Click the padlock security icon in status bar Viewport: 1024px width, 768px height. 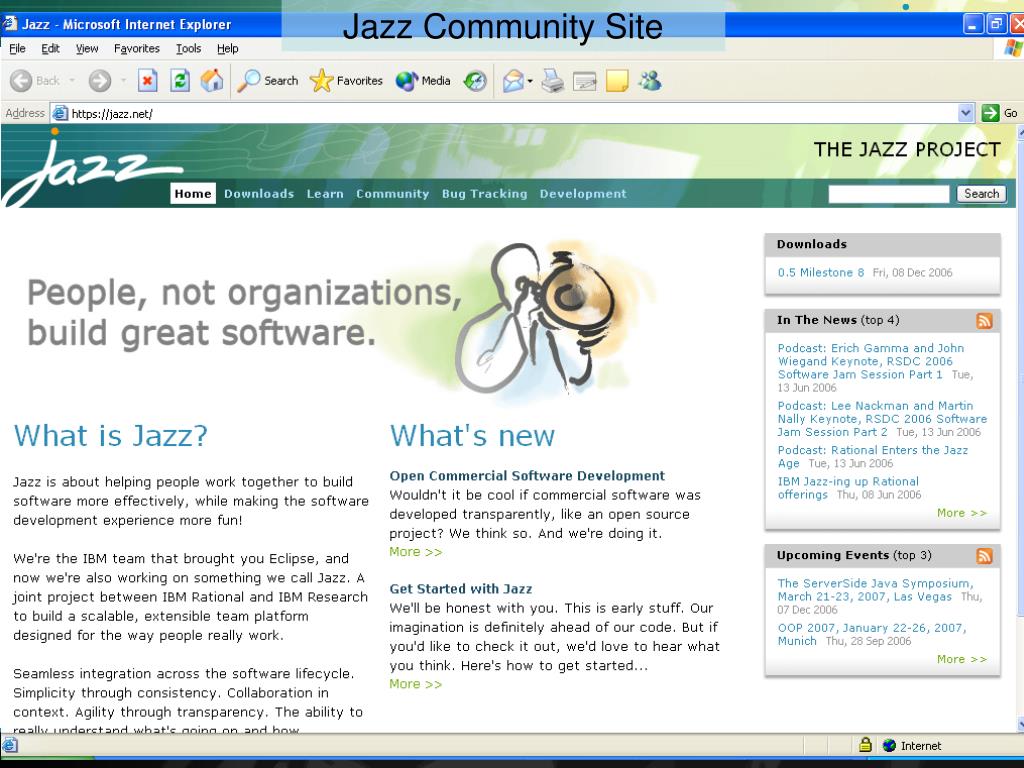pyautogui.click(x=865, y=744)
